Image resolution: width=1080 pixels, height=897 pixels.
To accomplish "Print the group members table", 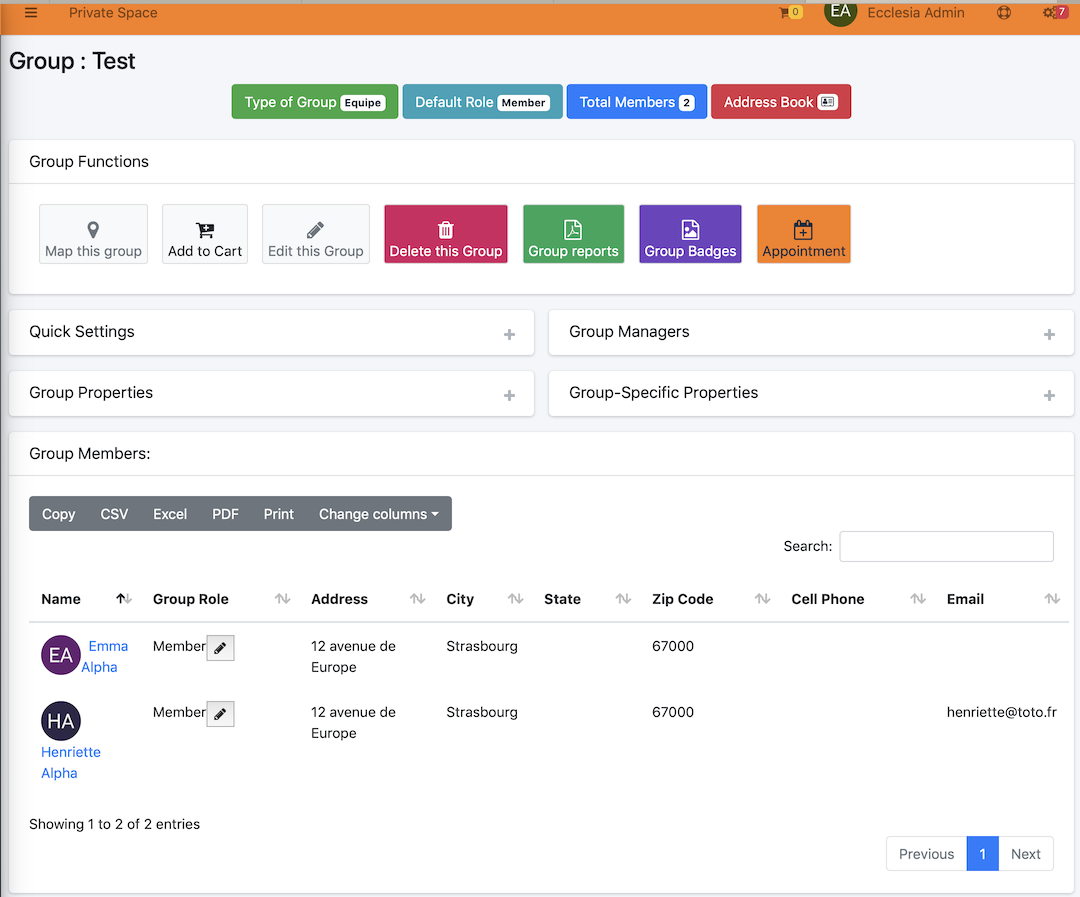I will click(278, 514).
